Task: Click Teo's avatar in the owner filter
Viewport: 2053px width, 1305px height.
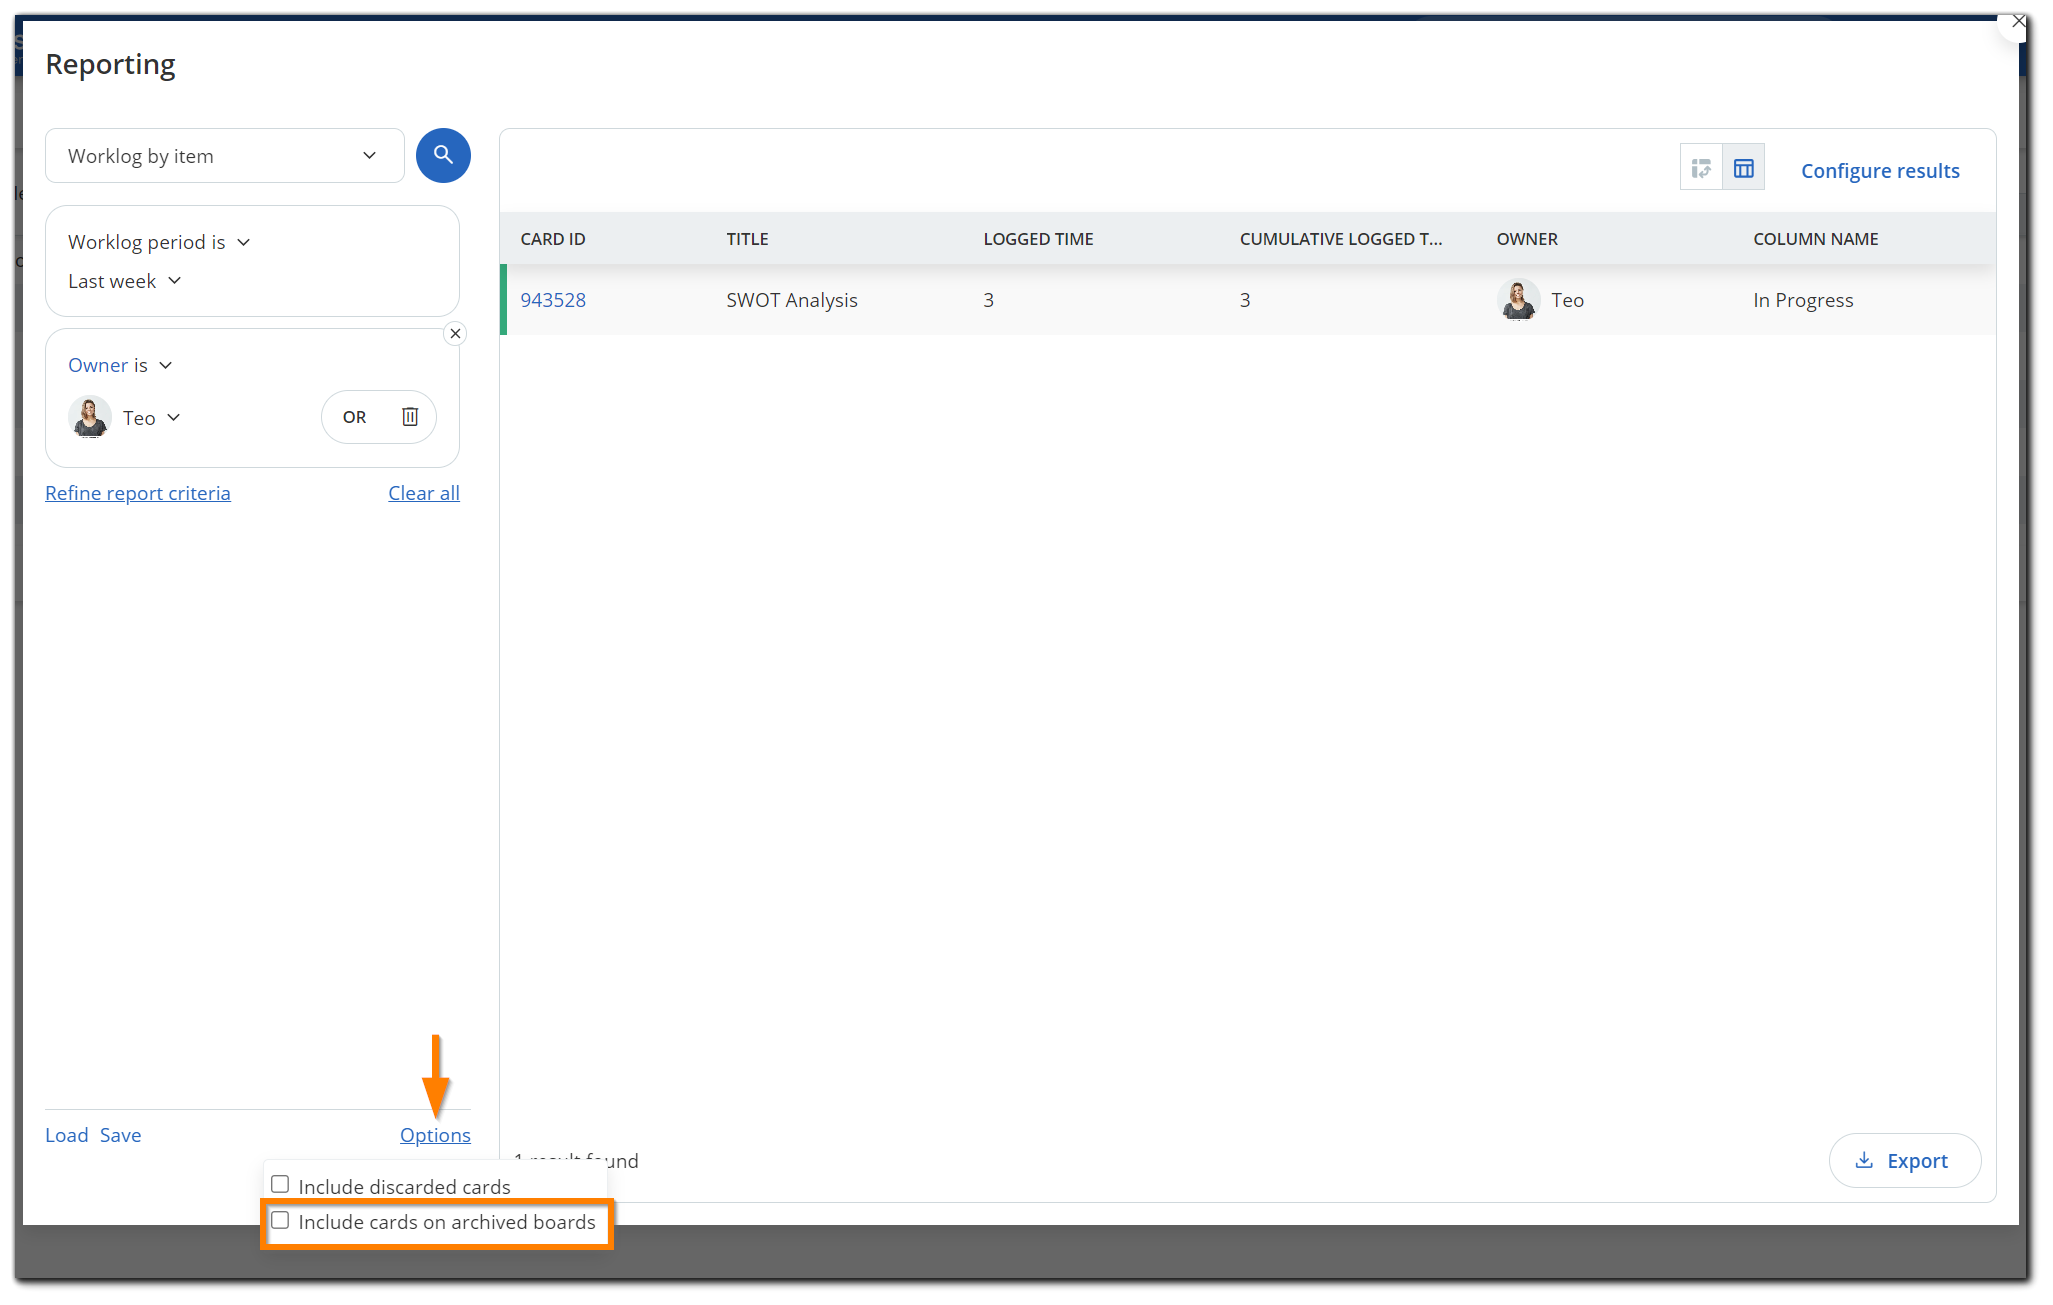Action: (x=90, y=417)
